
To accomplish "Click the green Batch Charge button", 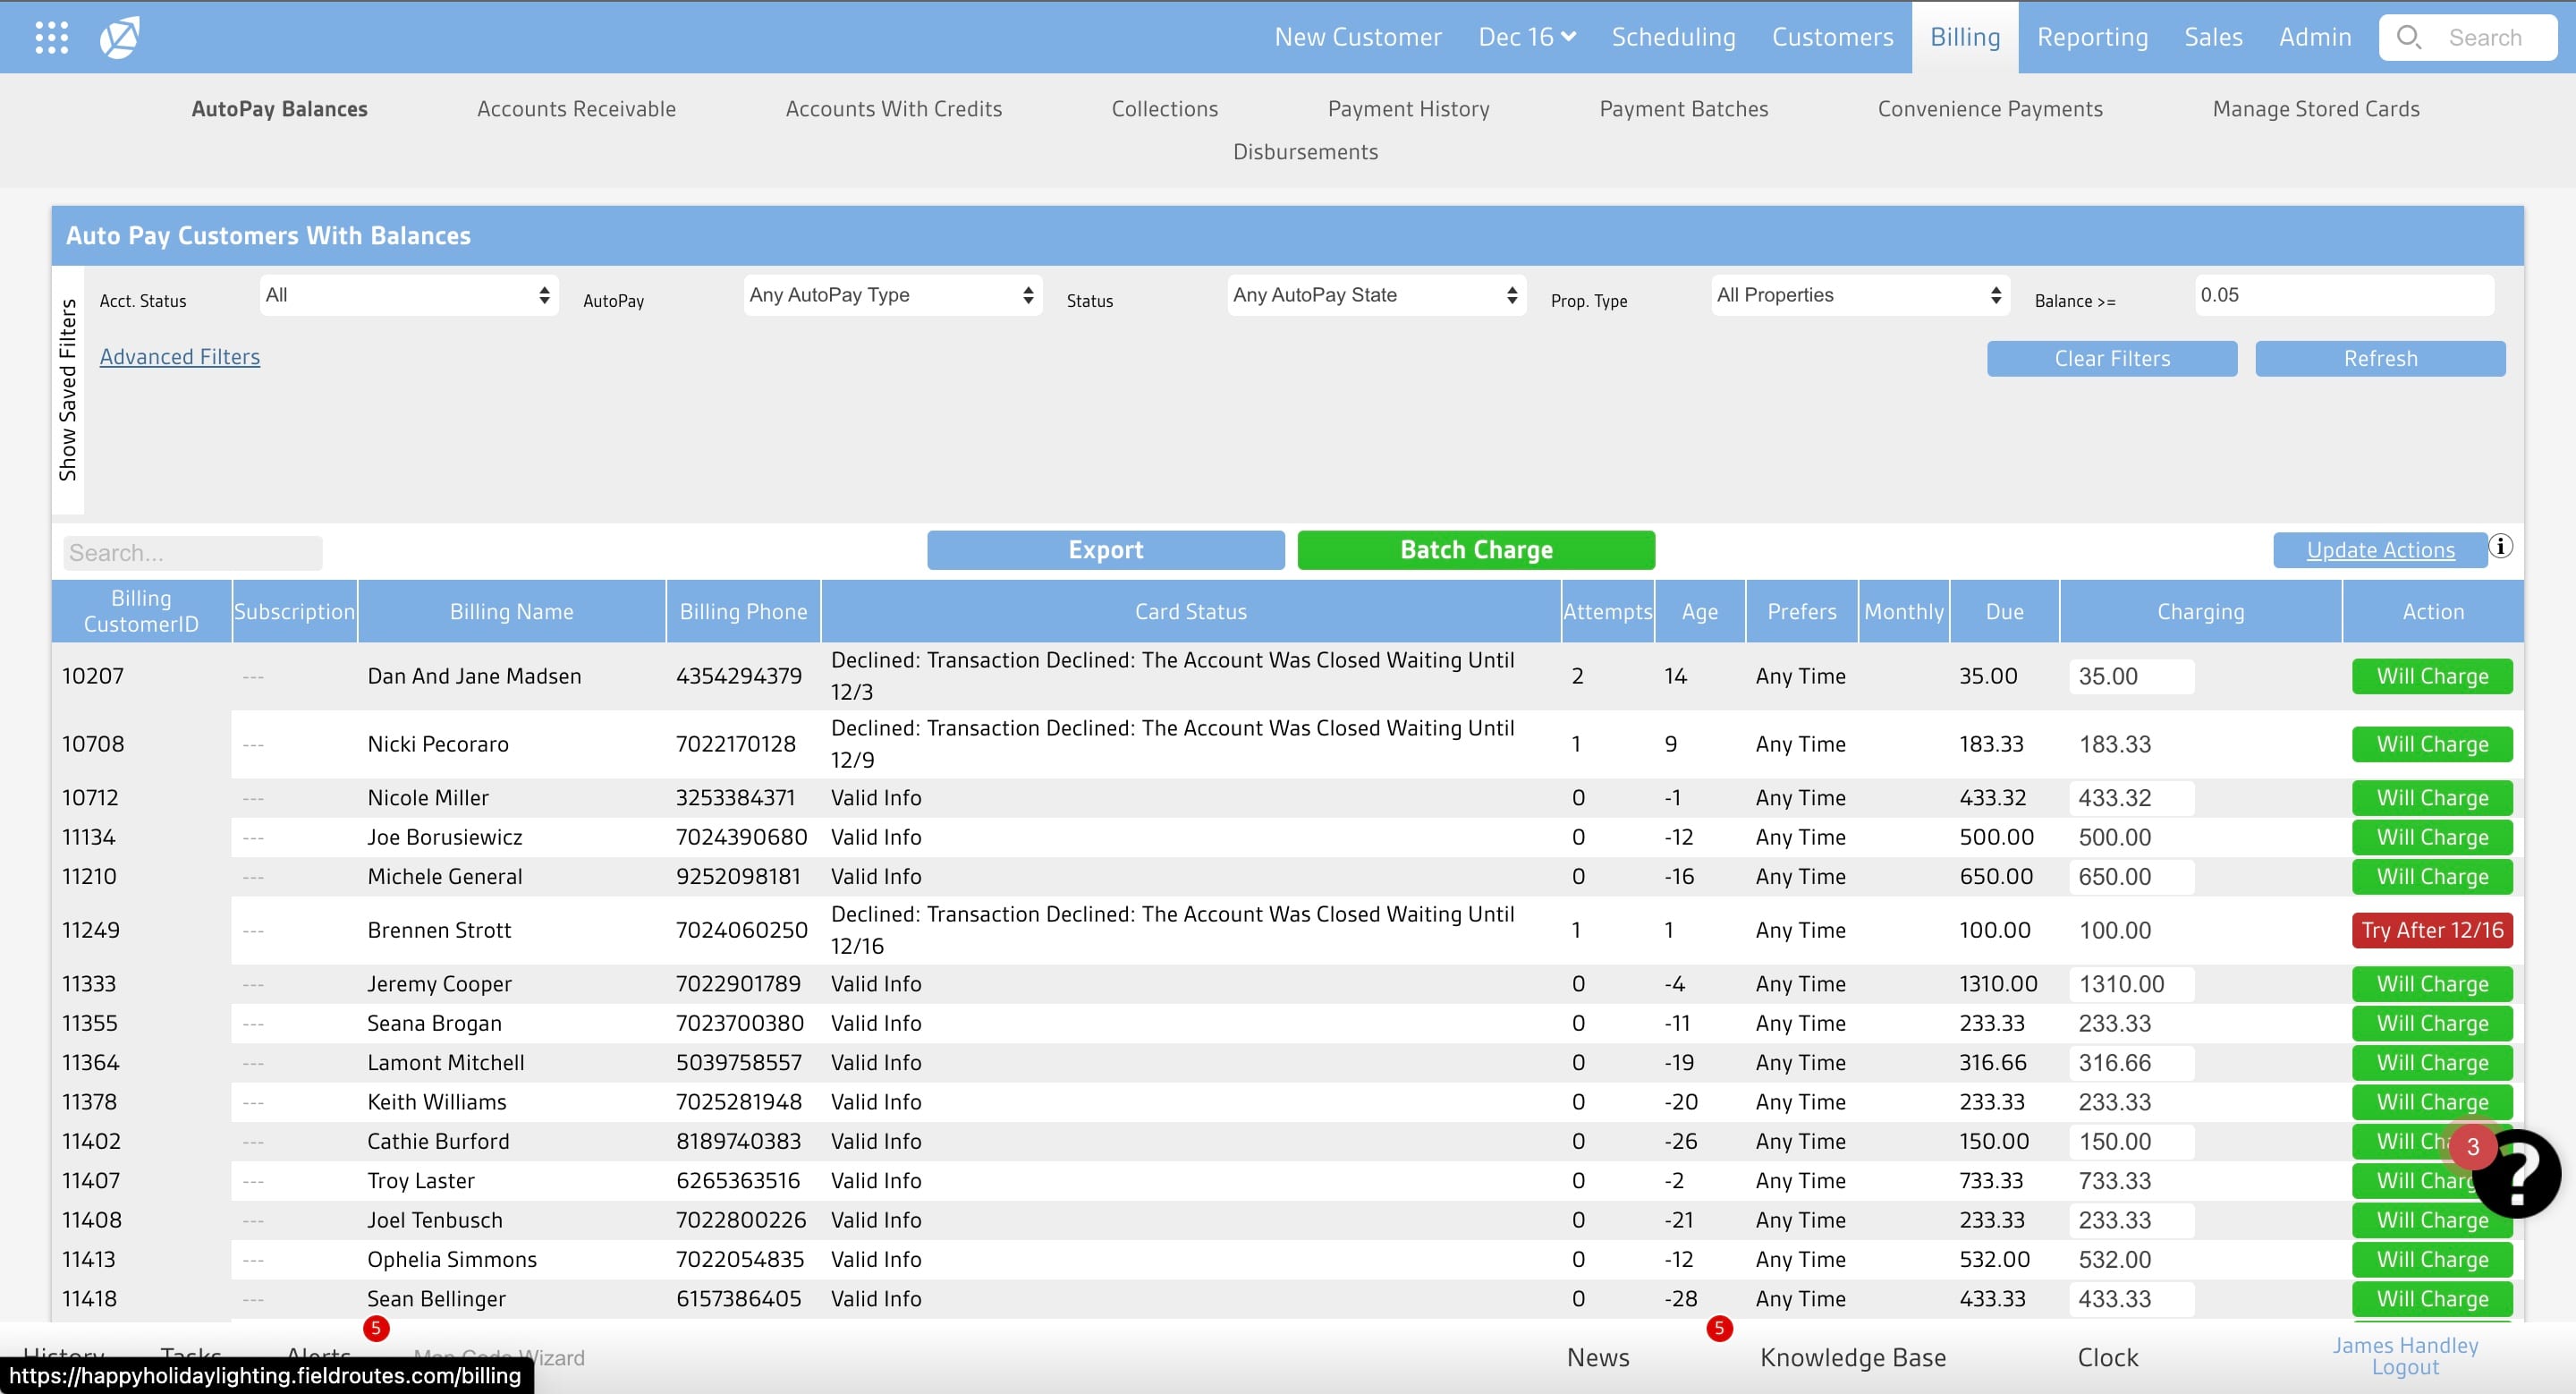I will click(x=1476, y=550).
